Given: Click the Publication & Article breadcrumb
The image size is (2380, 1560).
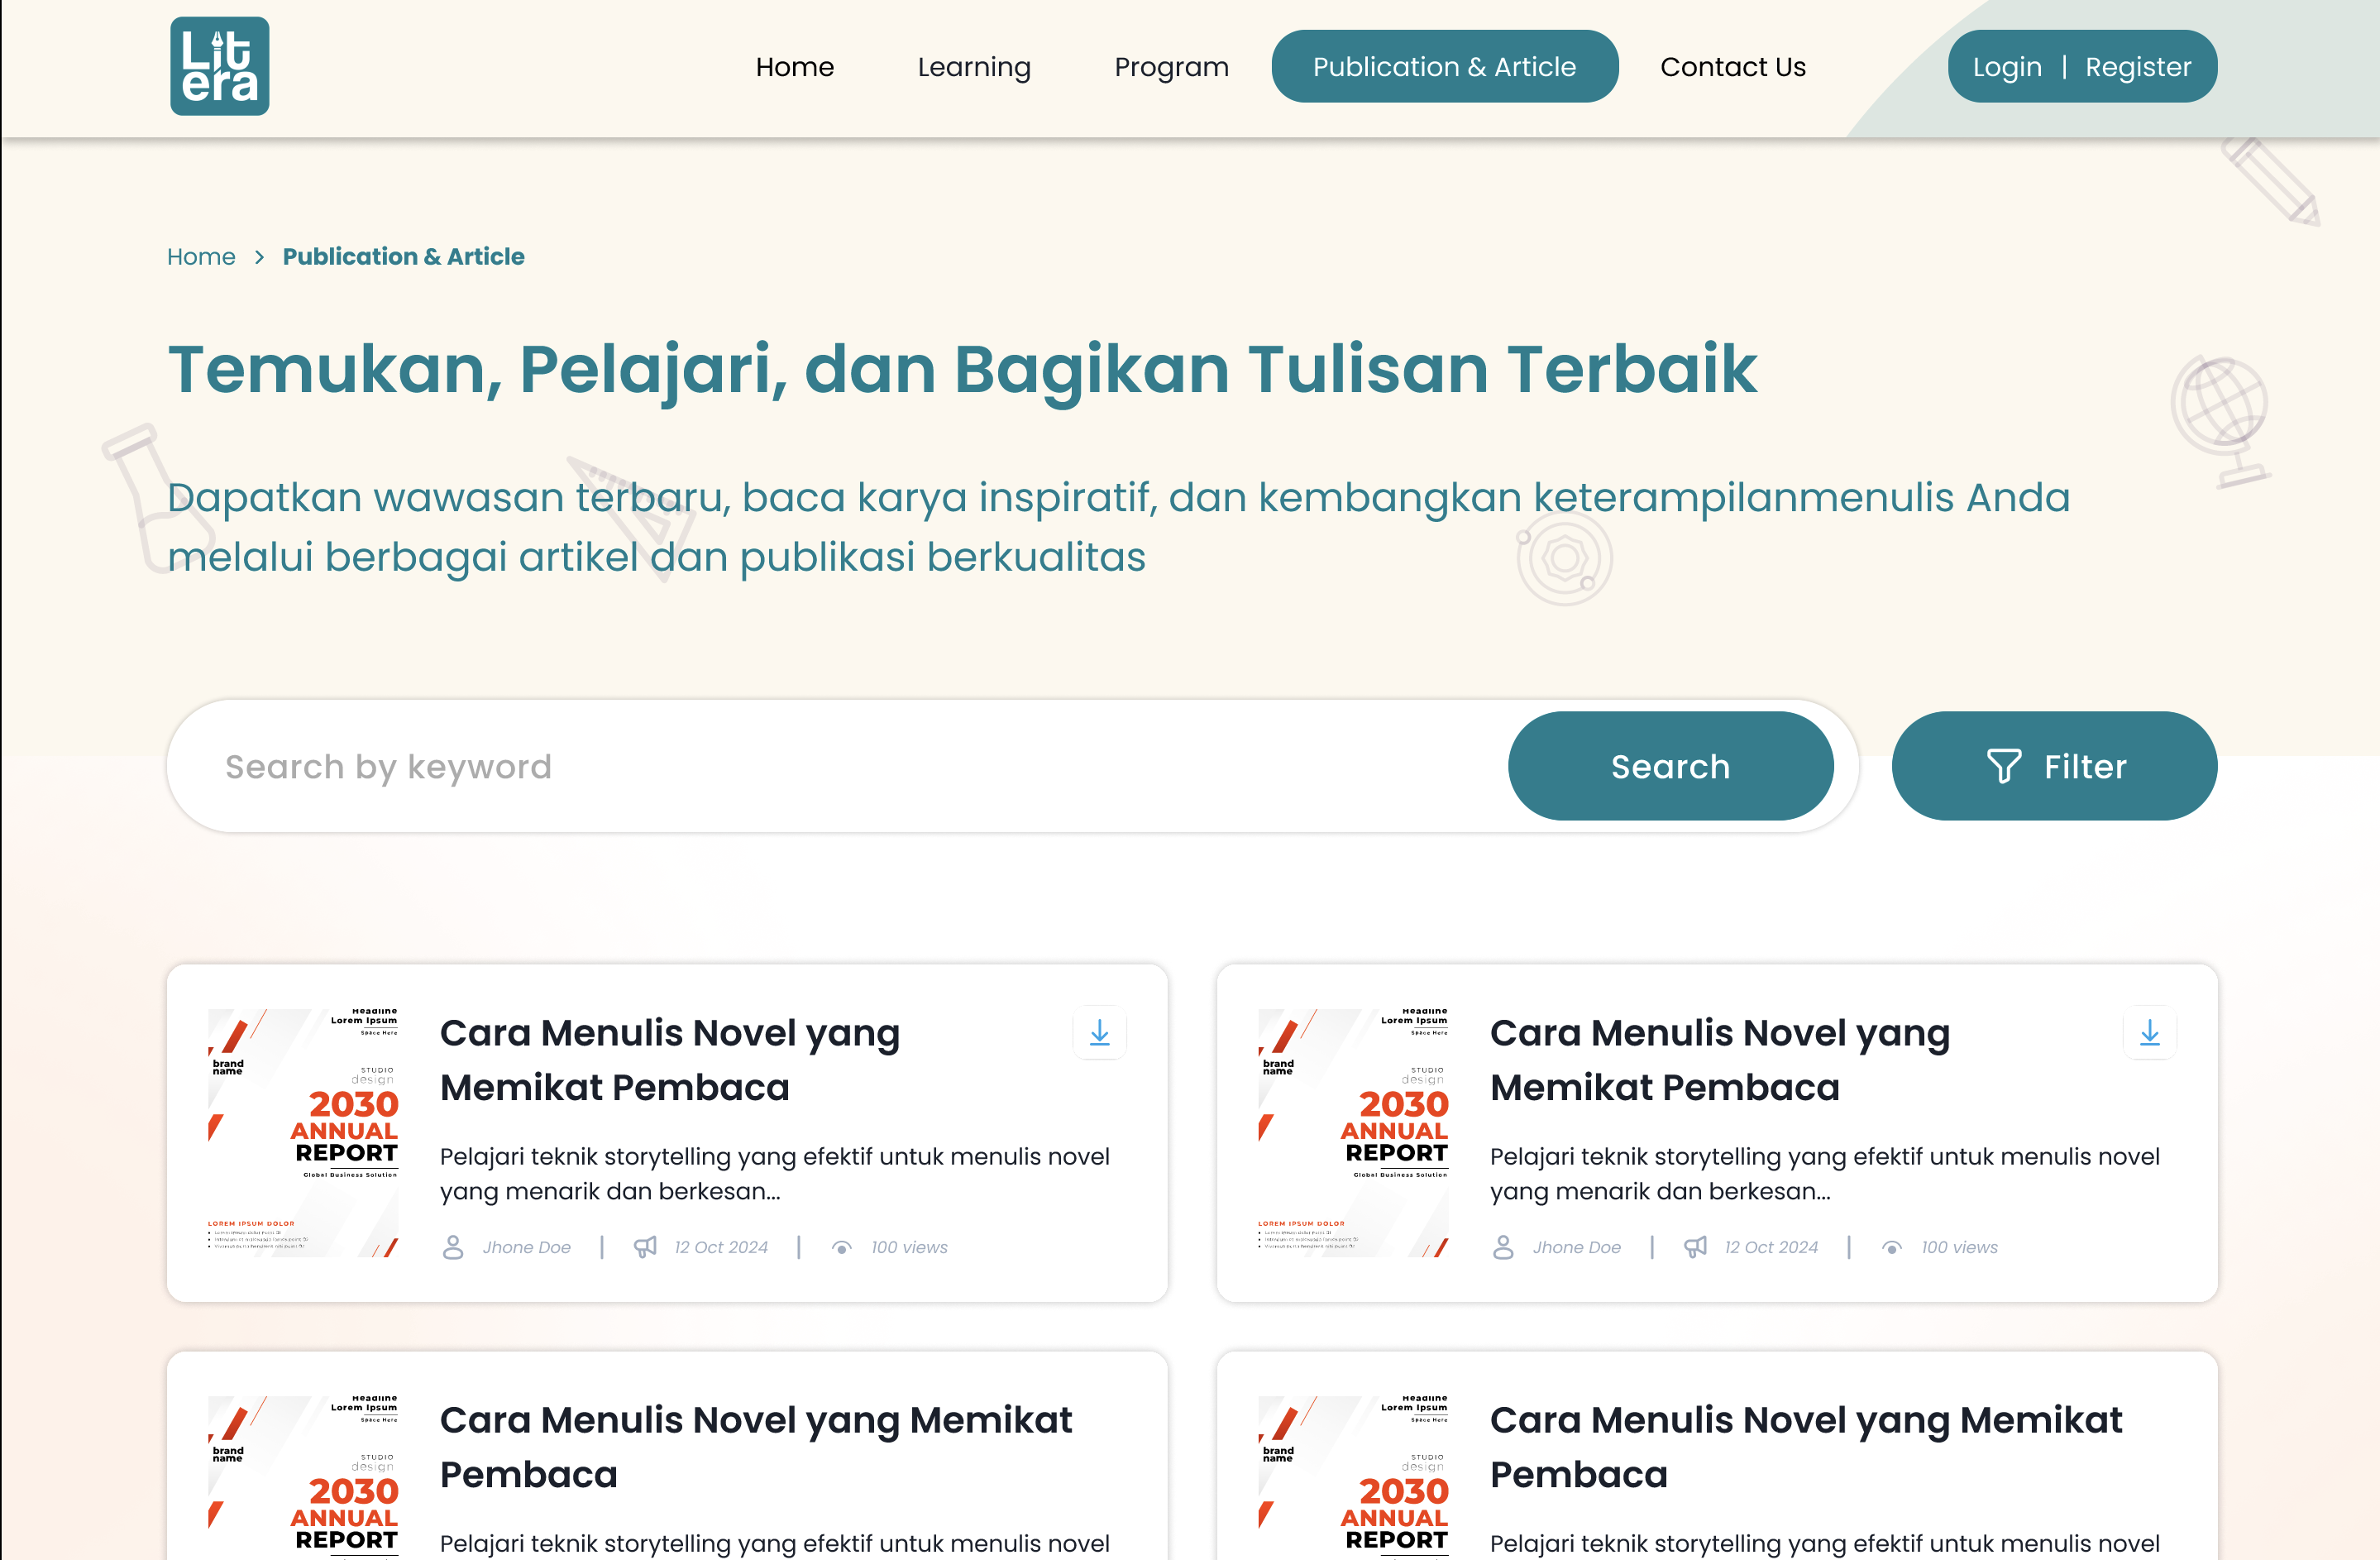Looking at the screenshot, I should tap(403, 256).
